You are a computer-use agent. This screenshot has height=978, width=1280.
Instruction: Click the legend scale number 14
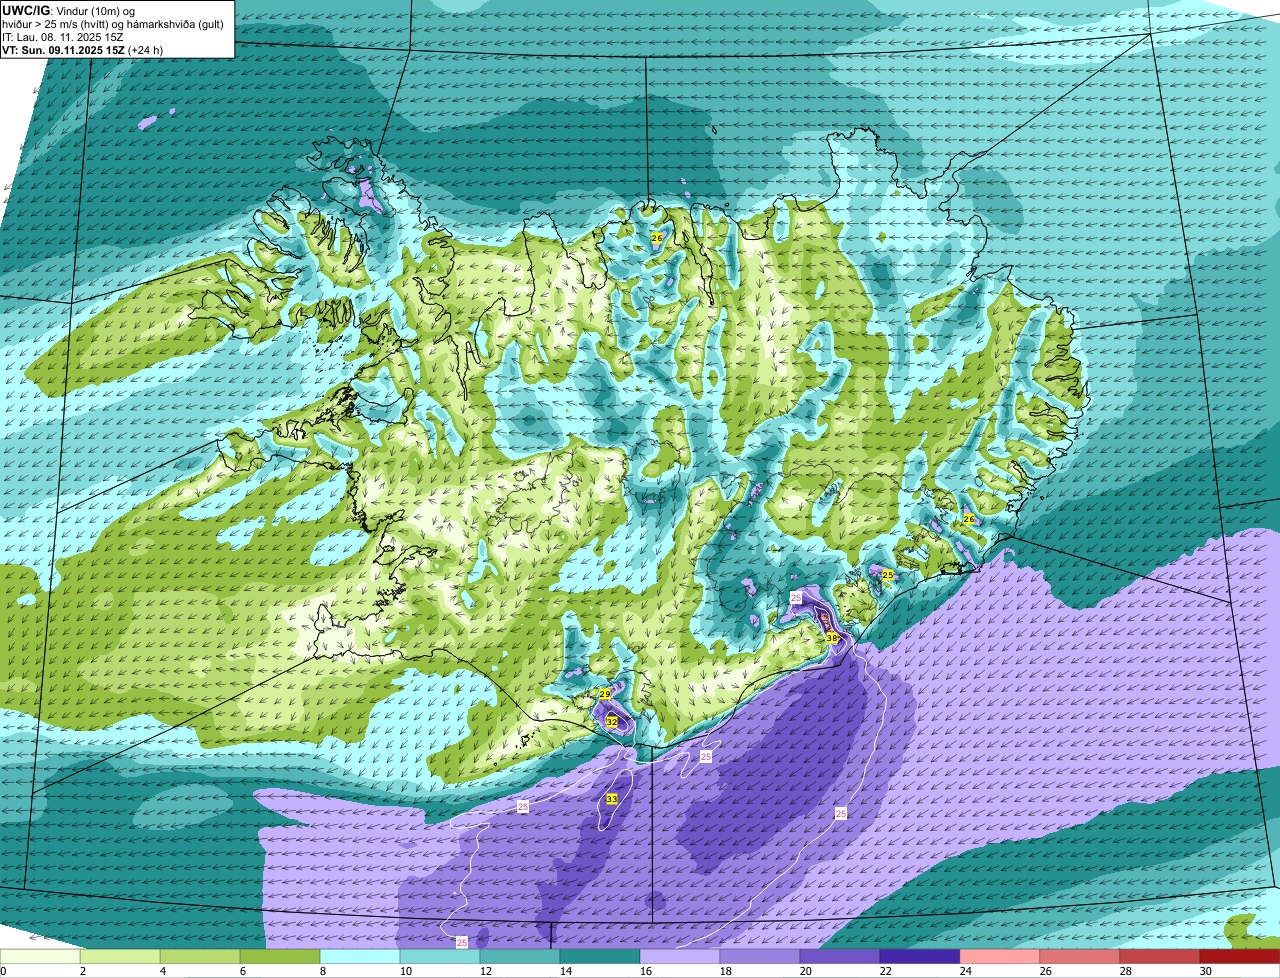(x=565, y=971)
